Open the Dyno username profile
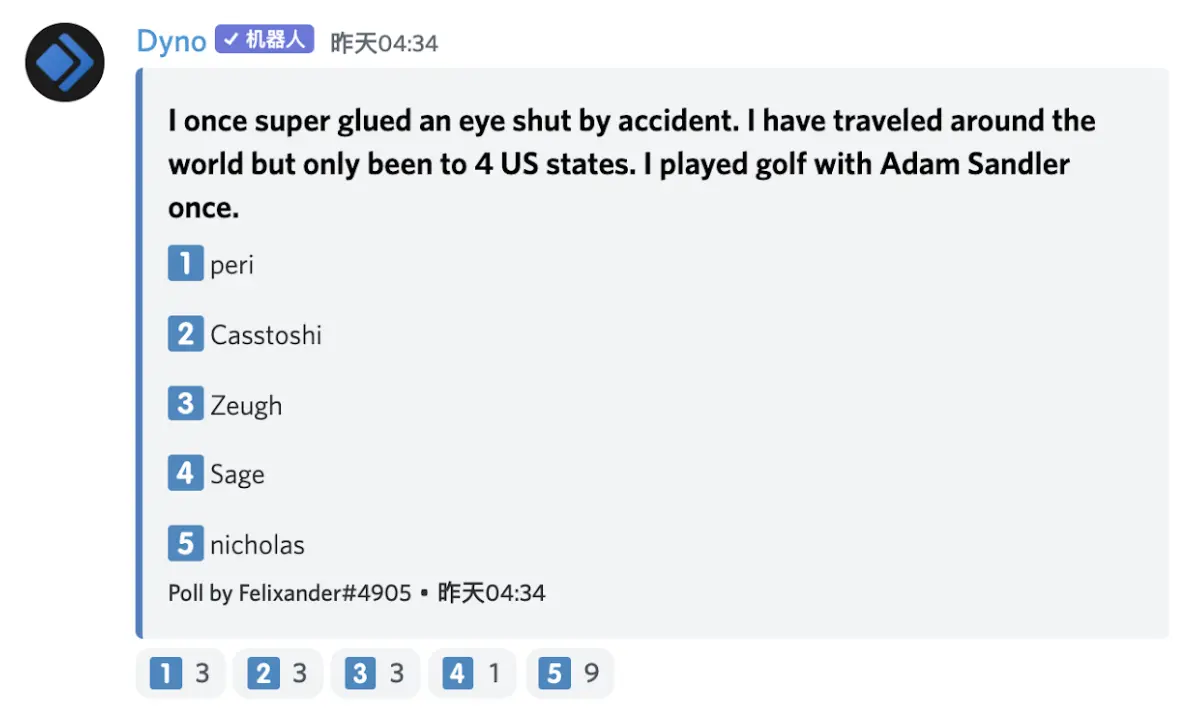 (x=171, y=41)
